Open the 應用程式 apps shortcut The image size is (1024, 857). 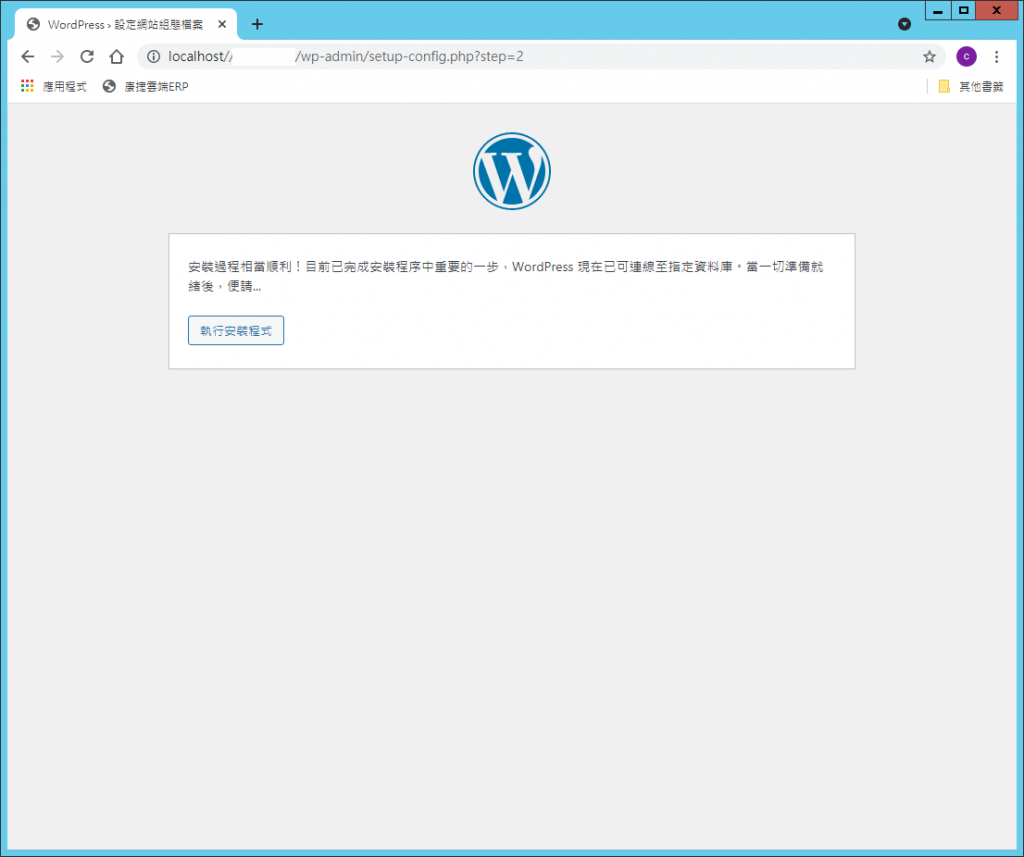[54, 87]
